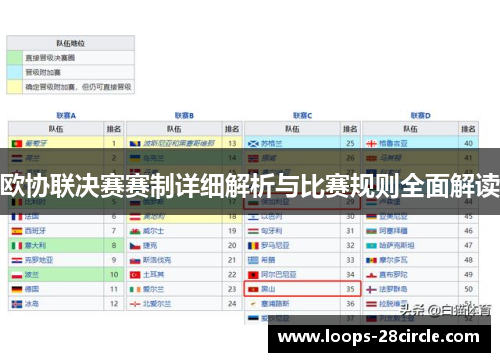Screen dimensions: 500x362
Task: Click the Gibraltar flag icon beside 直布罗陀
Action: 371,275
